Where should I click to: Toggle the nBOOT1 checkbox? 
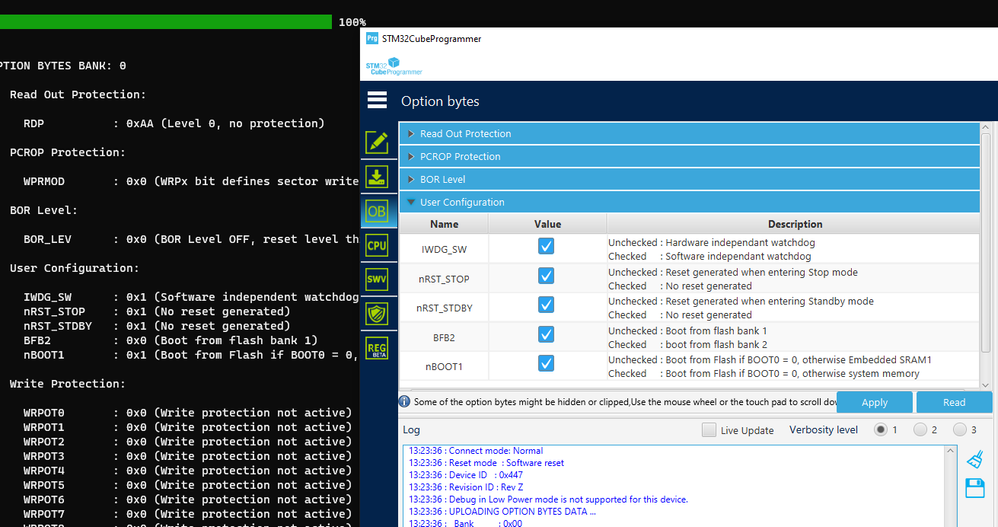point(546,363)
